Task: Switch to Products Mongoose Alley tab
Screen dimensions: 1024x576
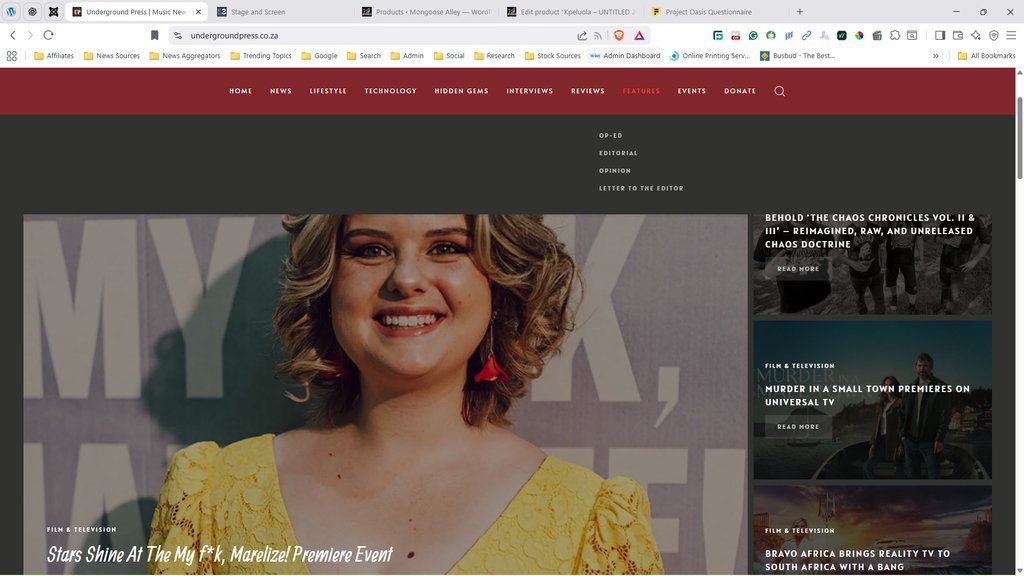Action: 428,12
